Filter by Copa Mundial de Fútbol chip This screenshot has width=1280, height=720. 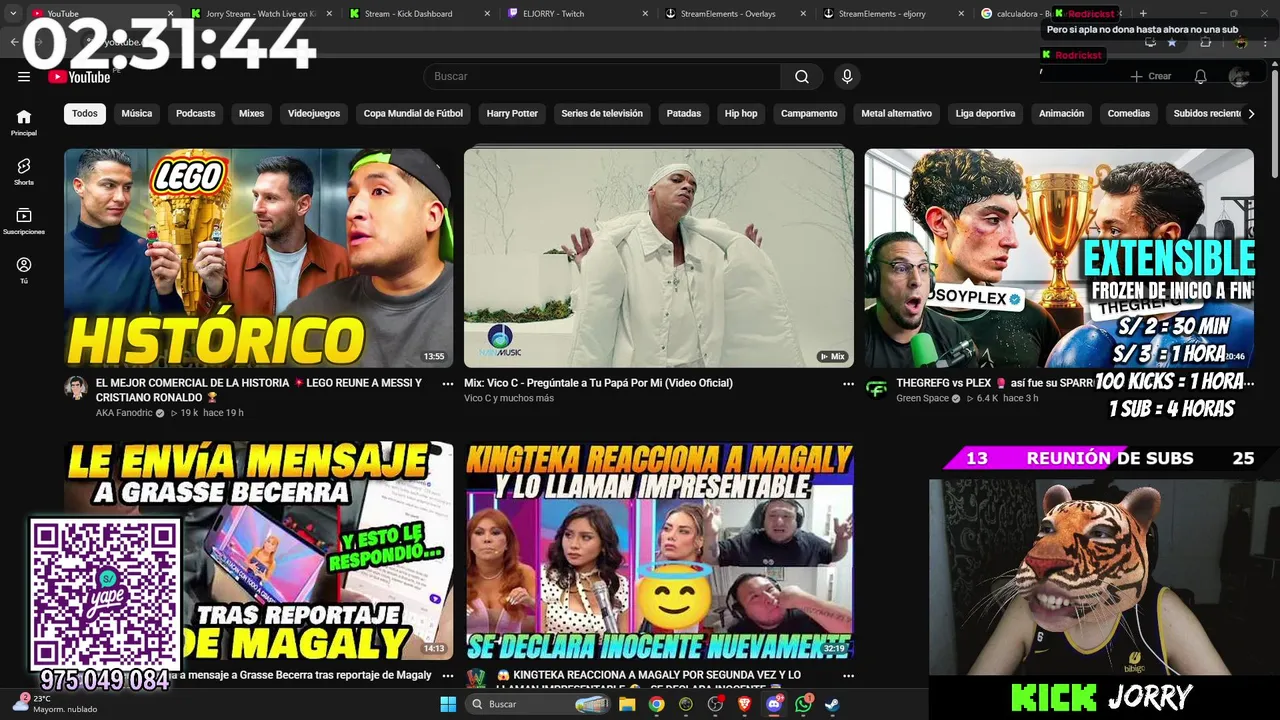(413, 114)
